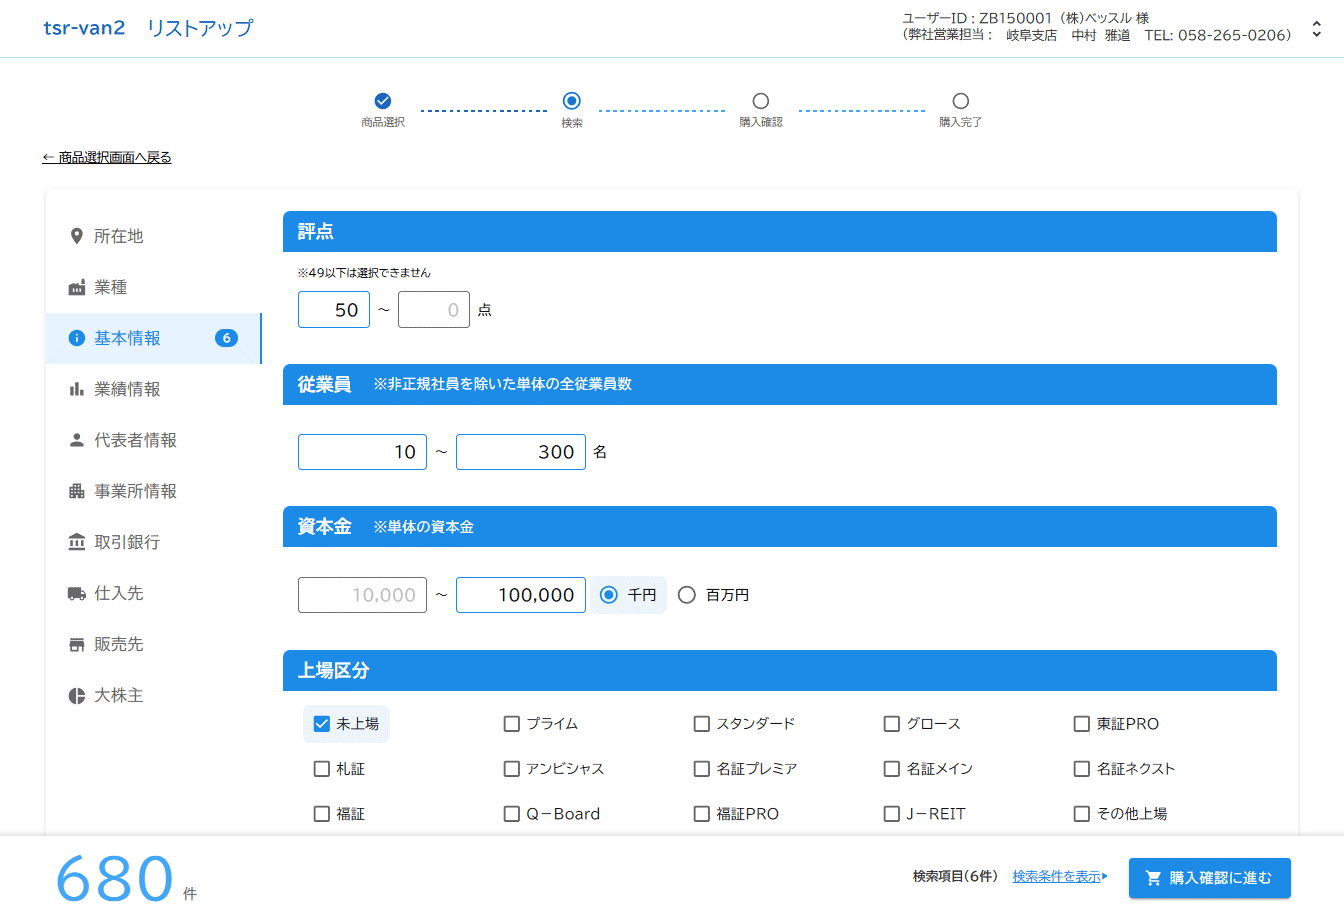
Task: Click the maximum 評点 input field
Action: 434,310
